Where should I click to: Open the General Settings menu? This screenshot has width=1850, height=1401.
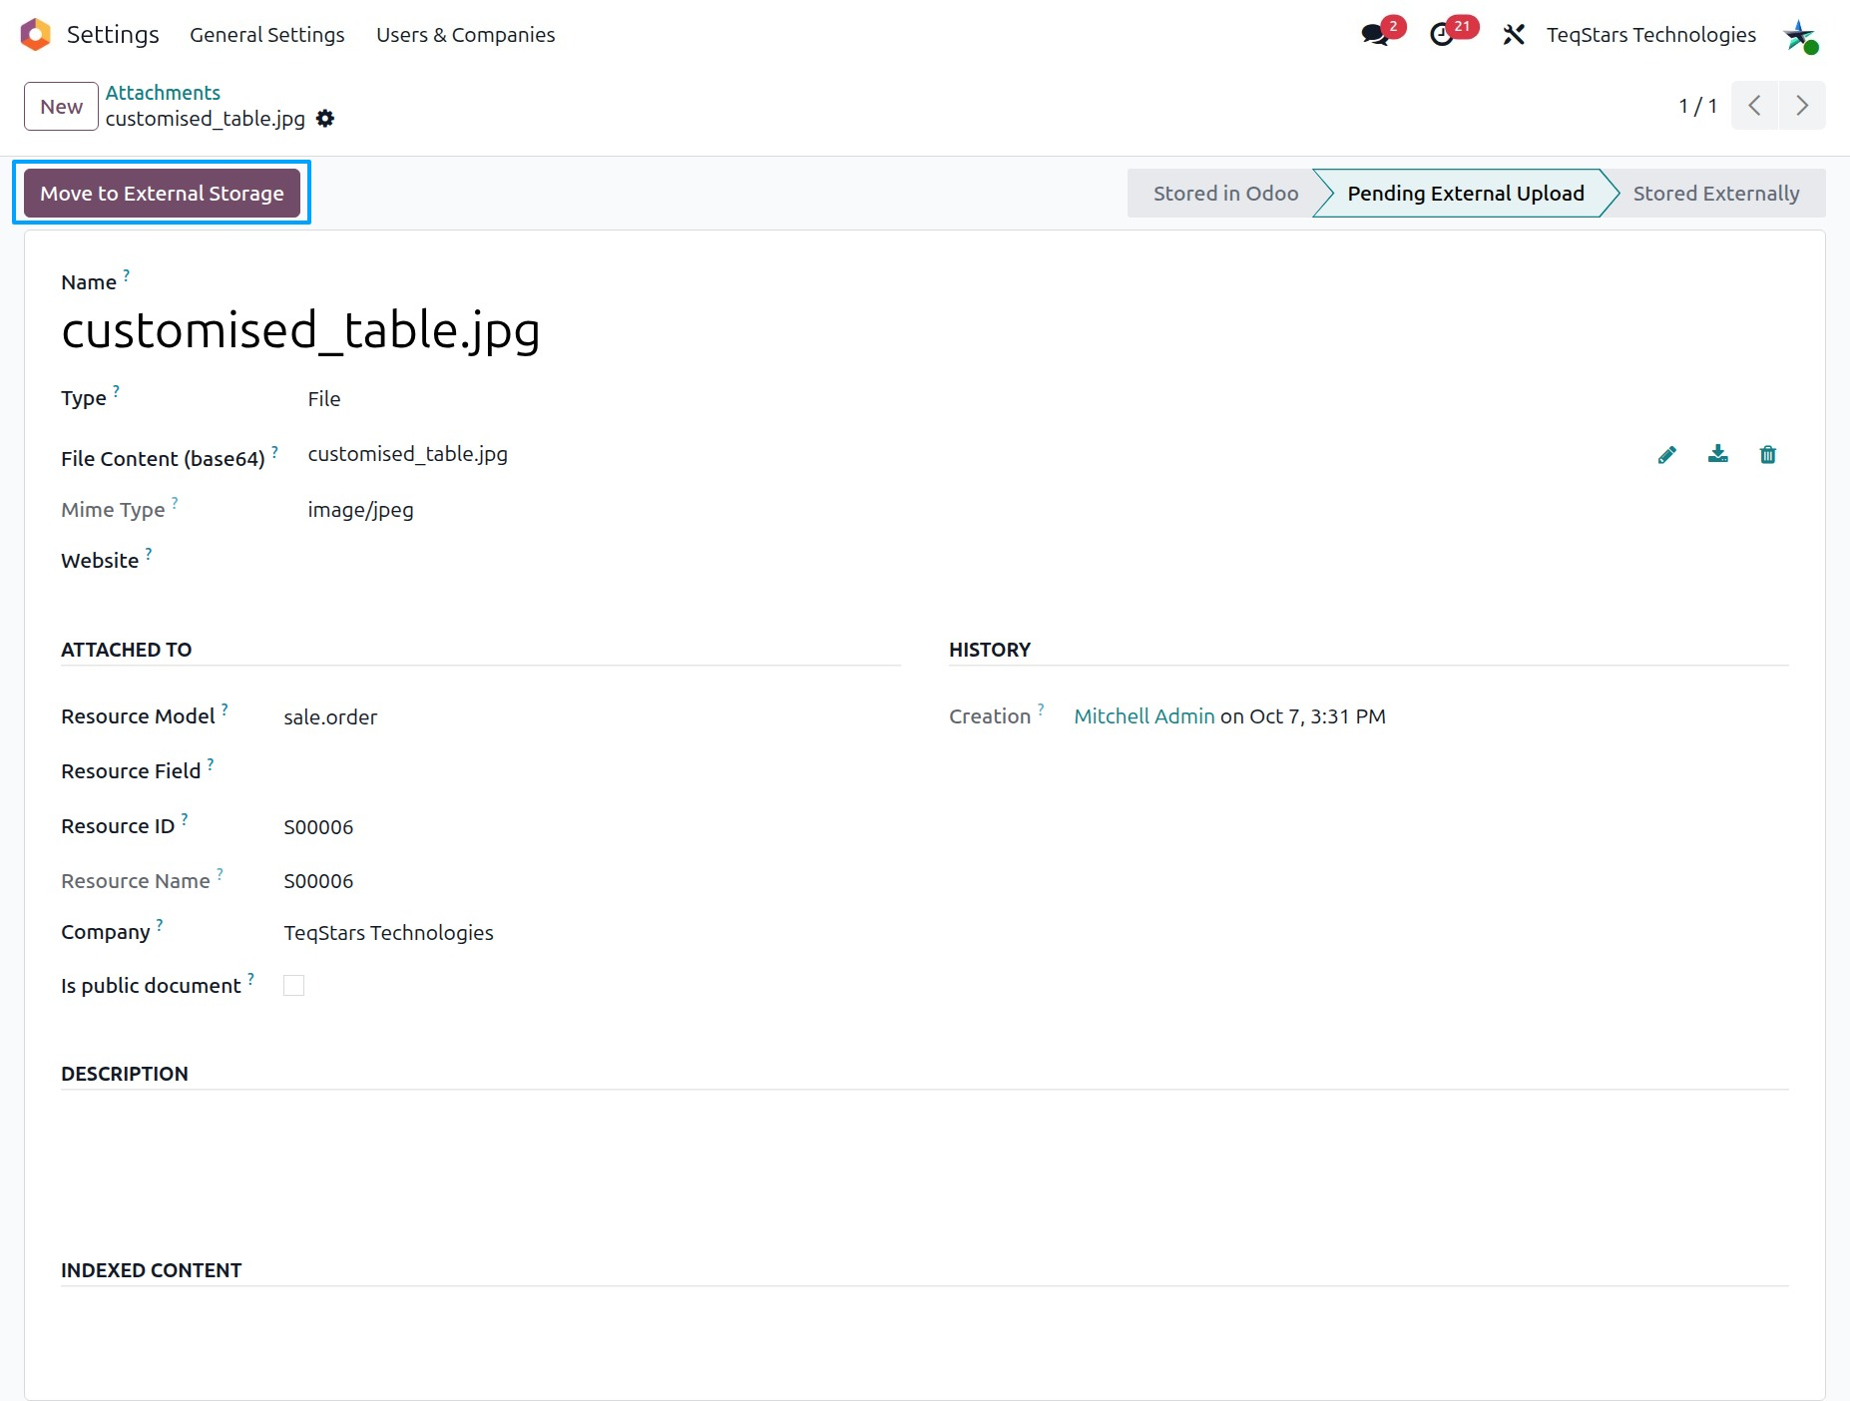[267, 35]
